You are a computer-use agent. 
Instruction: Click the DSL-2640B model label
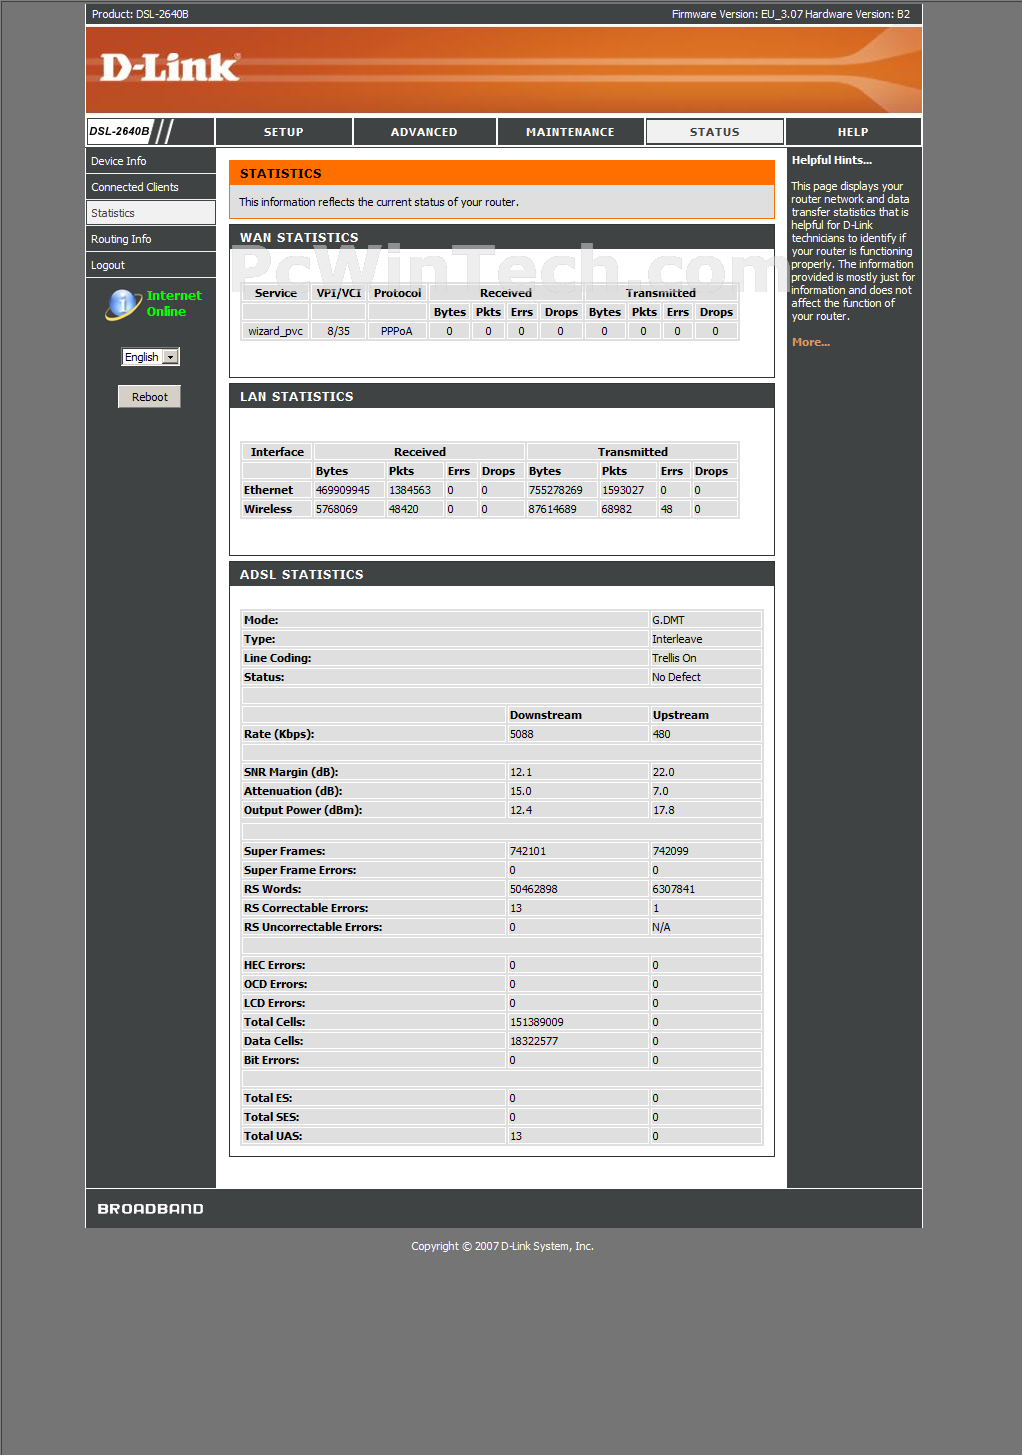tap(119, 131)
